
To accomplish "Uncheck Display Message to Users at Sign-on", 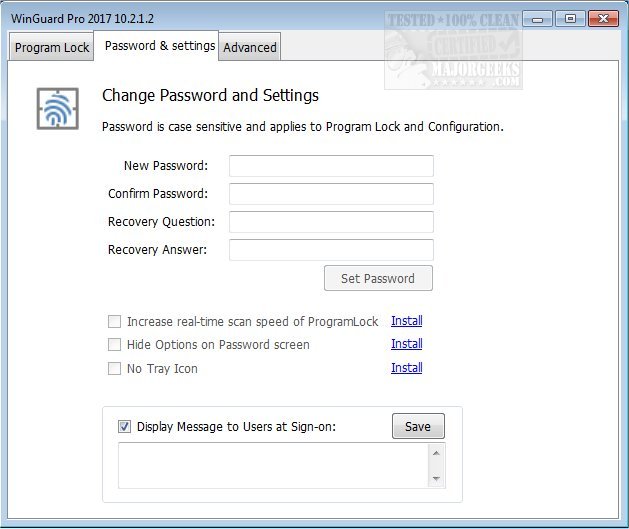I will coord(125,427).
